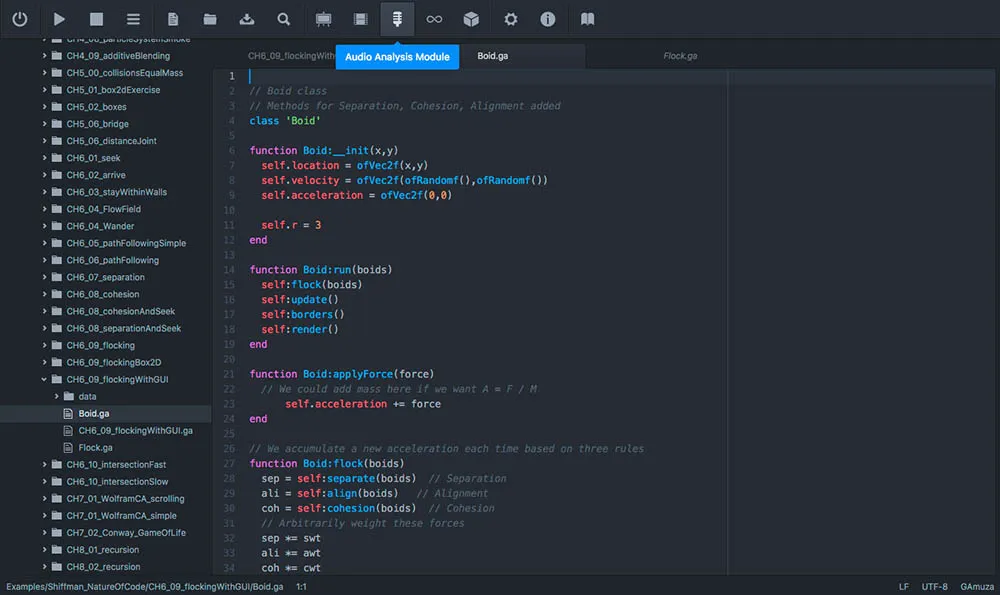Collapse the CH6_09_flockingWithGUI folder

coord(43,378)
